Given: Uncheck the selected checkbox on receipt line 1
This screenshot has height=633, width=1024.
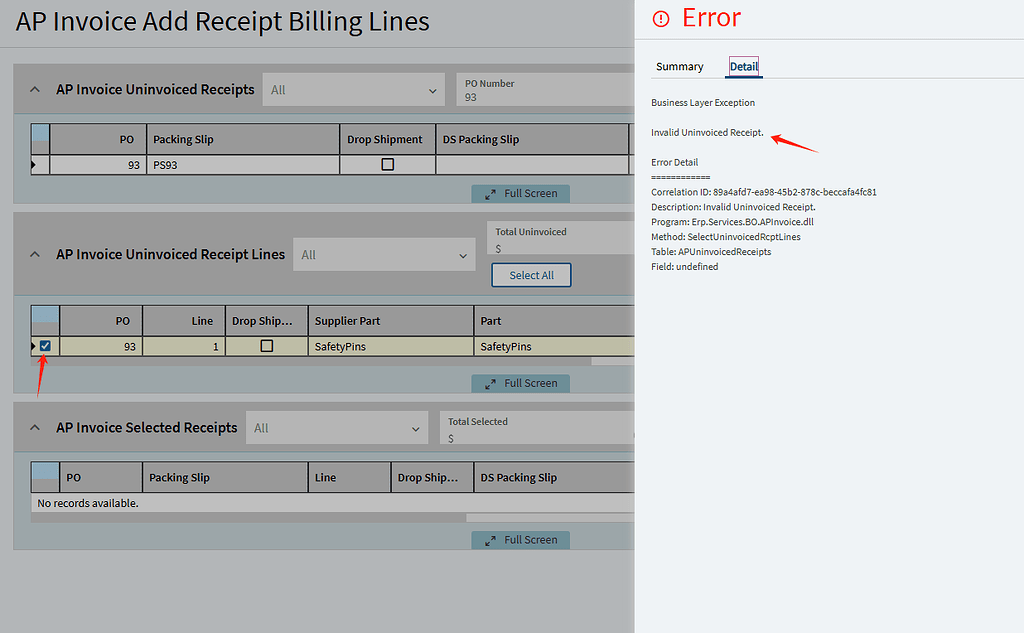Looking at the screenshot, I should [x=44, y=345].
